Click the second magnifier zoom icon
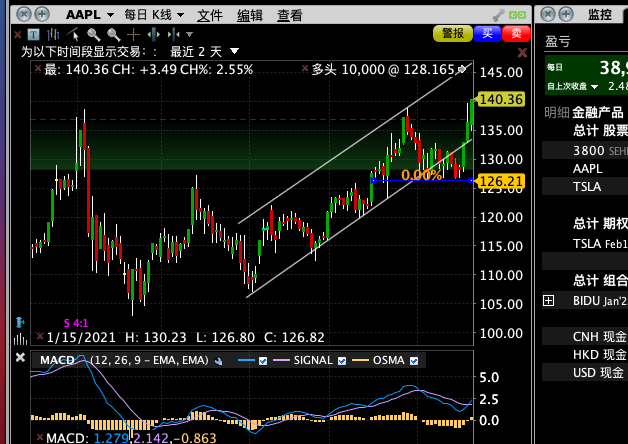This screenshot has height=444, width=628. click(114, 35)
